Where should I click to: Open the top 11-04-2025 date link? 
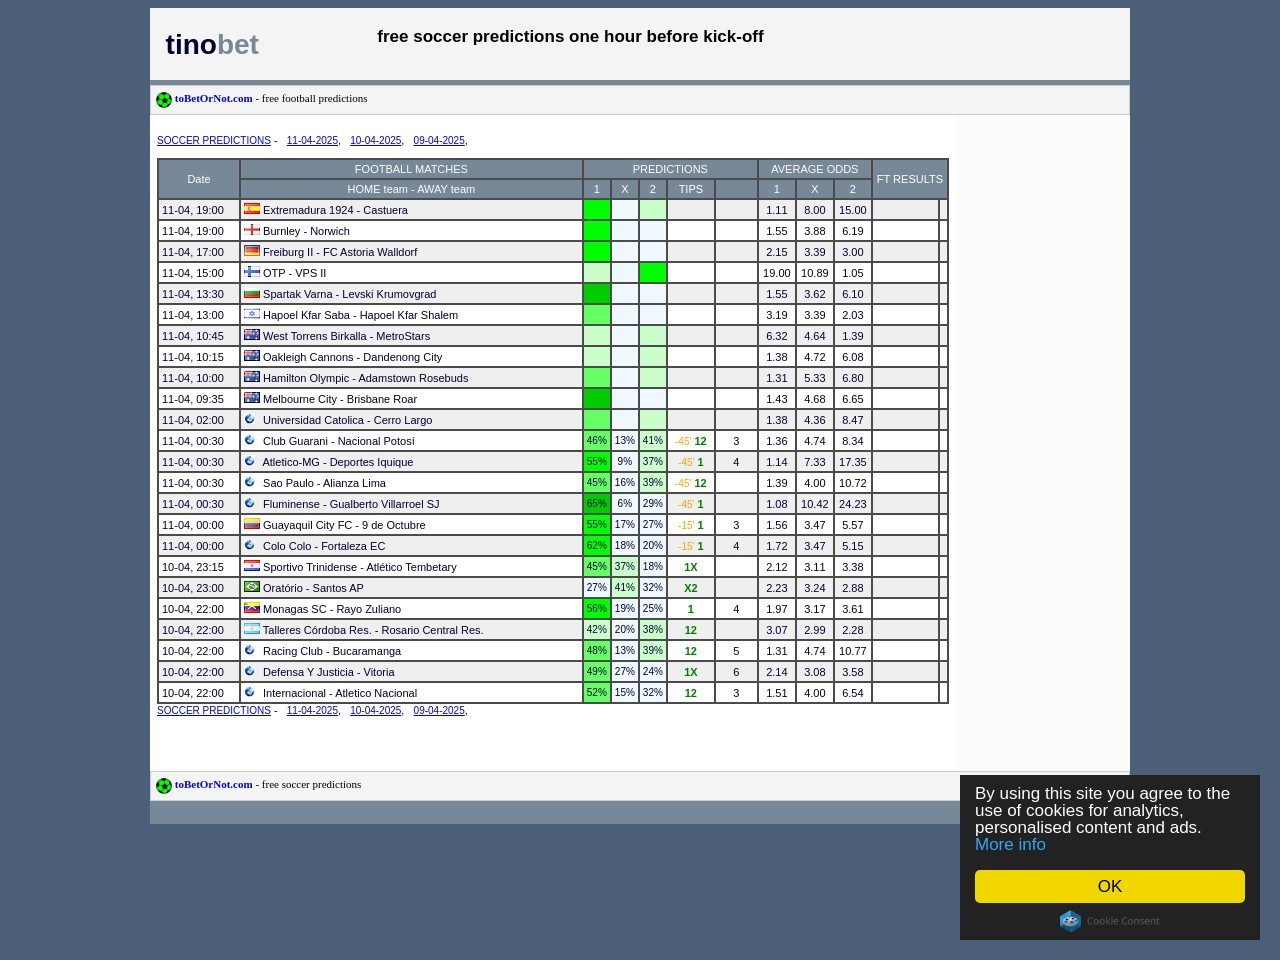[312, 141]
